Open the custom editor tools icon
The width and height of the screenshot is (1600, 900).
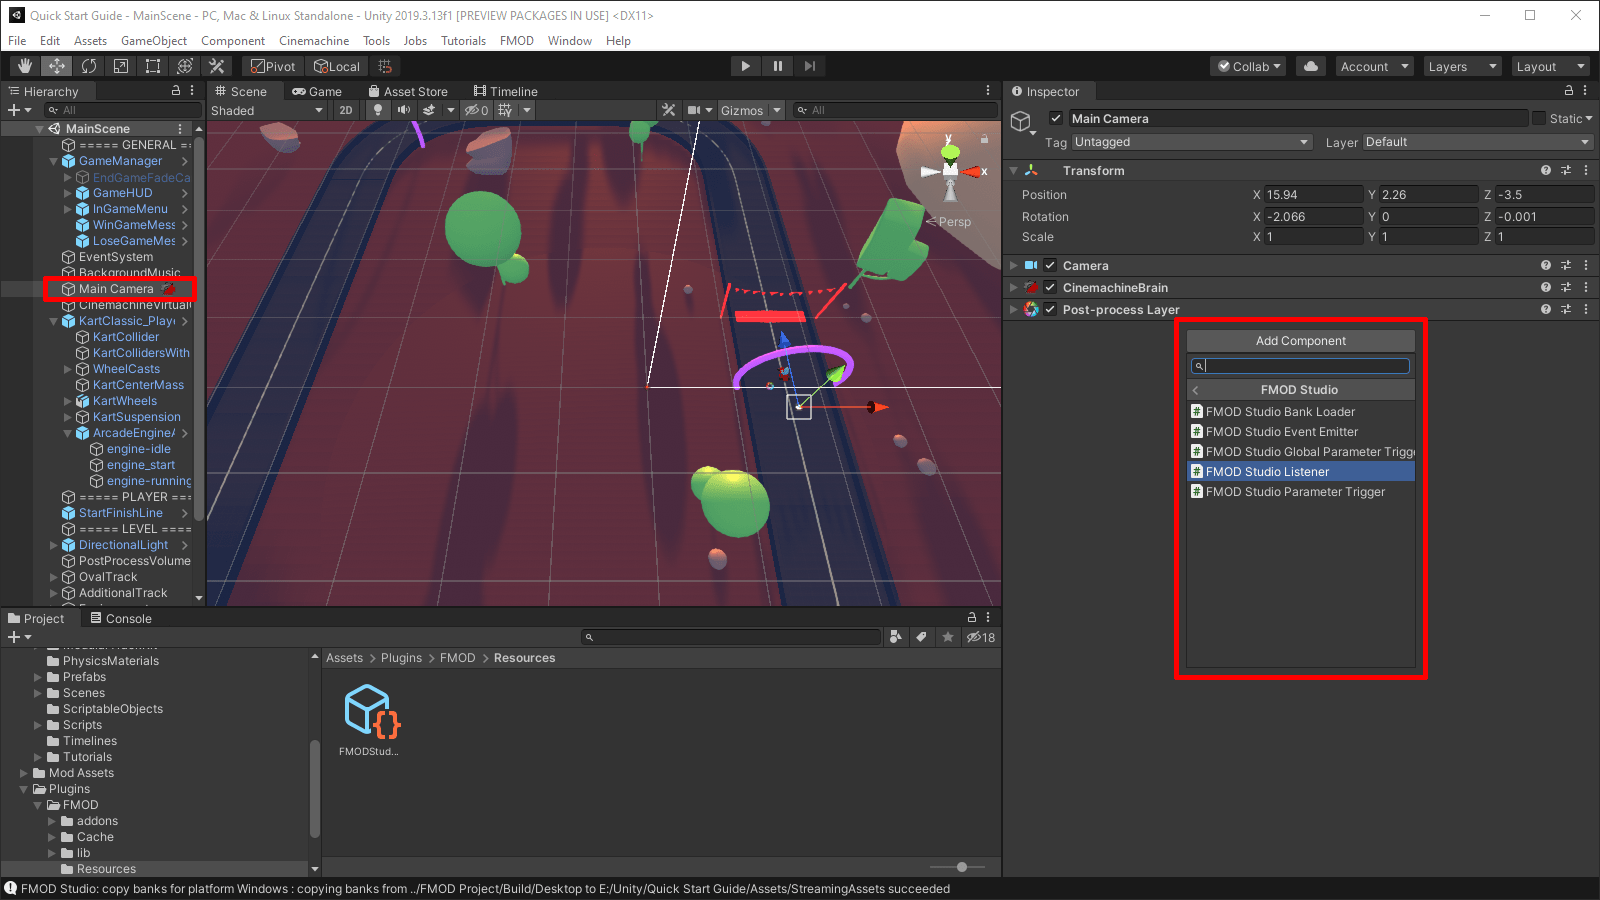click(217, 66)
